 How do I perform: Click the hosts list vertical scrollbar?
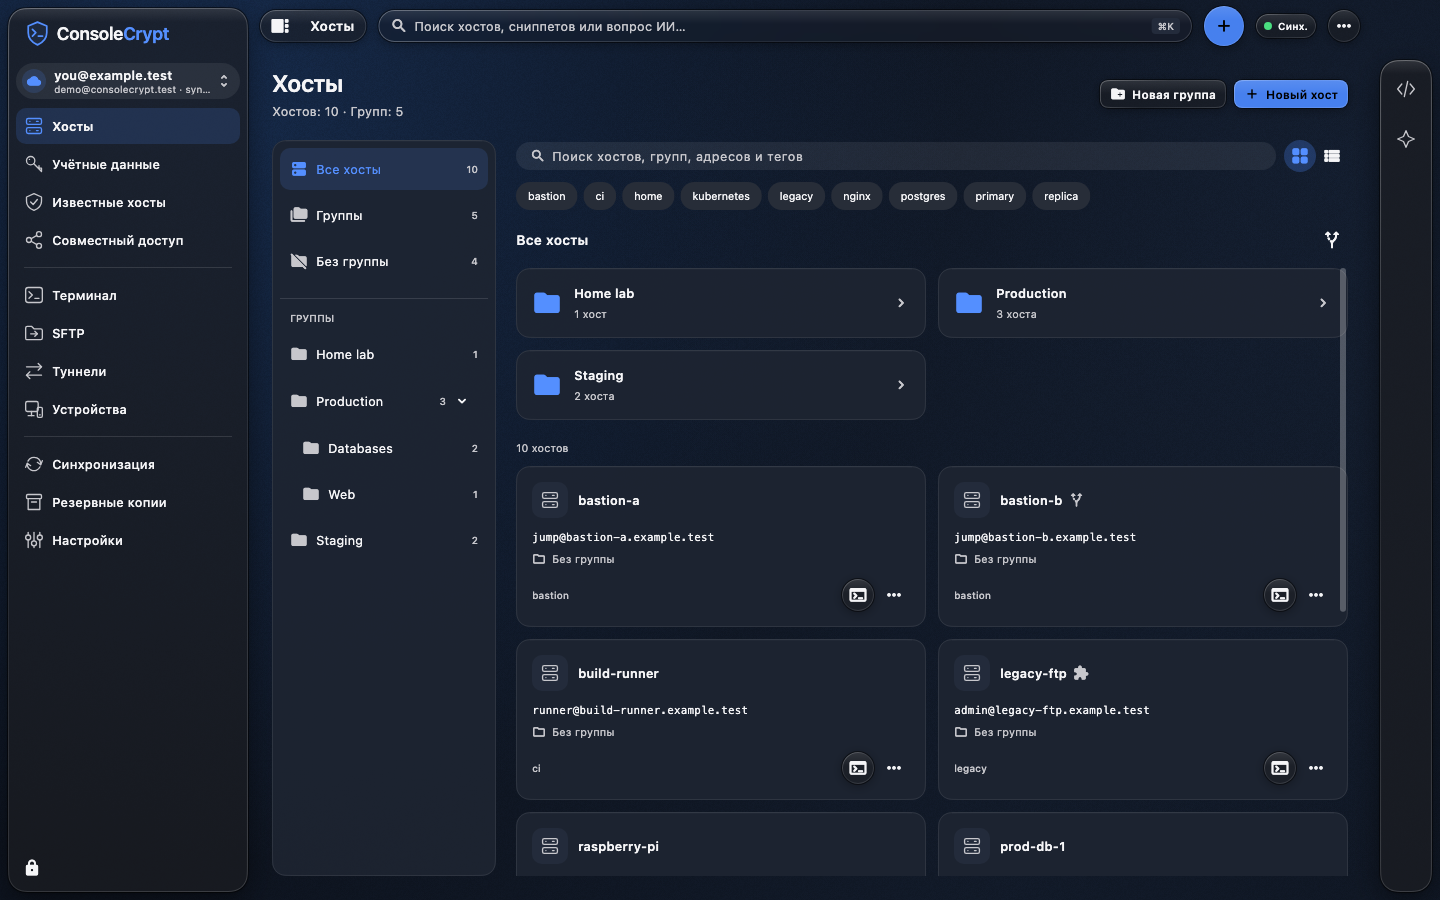(1343, 440)
